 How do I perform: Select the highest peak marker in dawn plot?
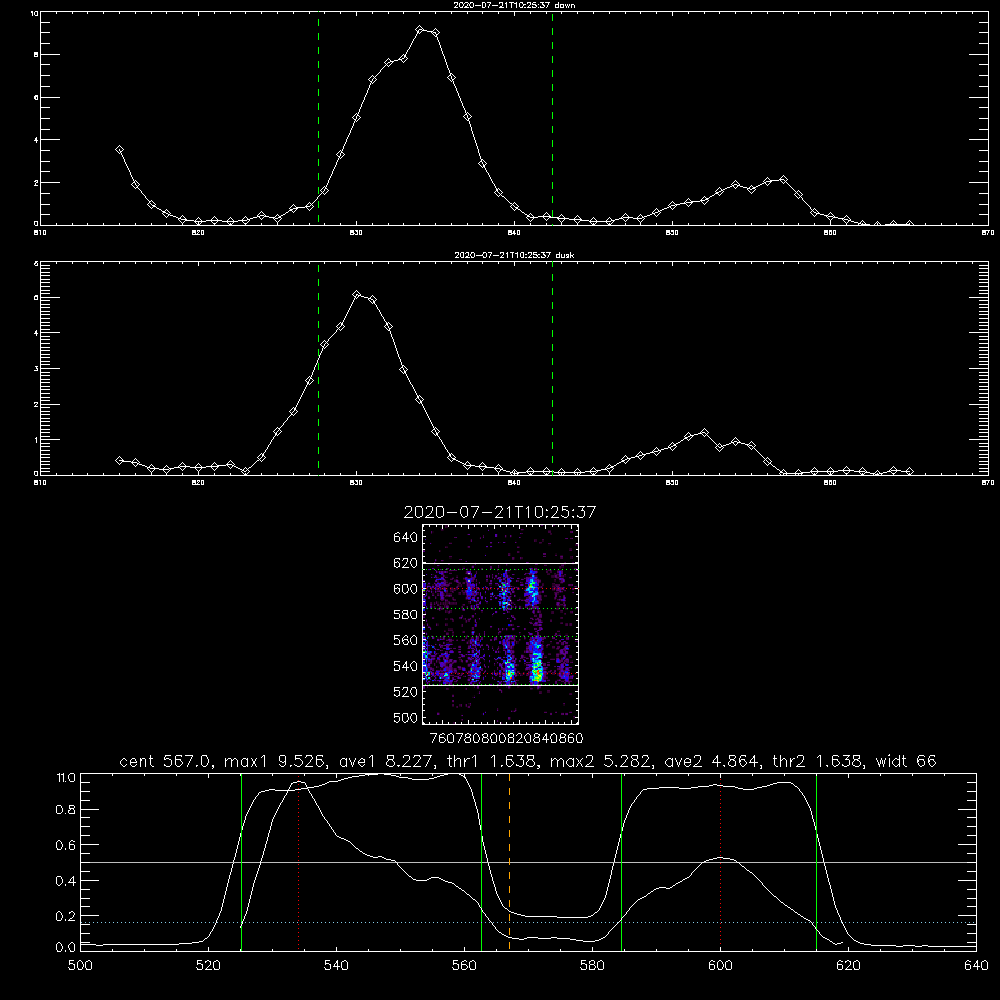pos(420,29)
